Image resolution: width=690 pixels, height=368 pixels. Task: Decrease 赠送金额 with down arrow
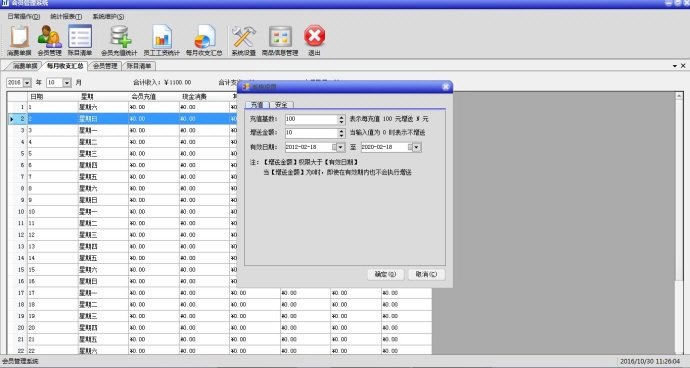341,136
